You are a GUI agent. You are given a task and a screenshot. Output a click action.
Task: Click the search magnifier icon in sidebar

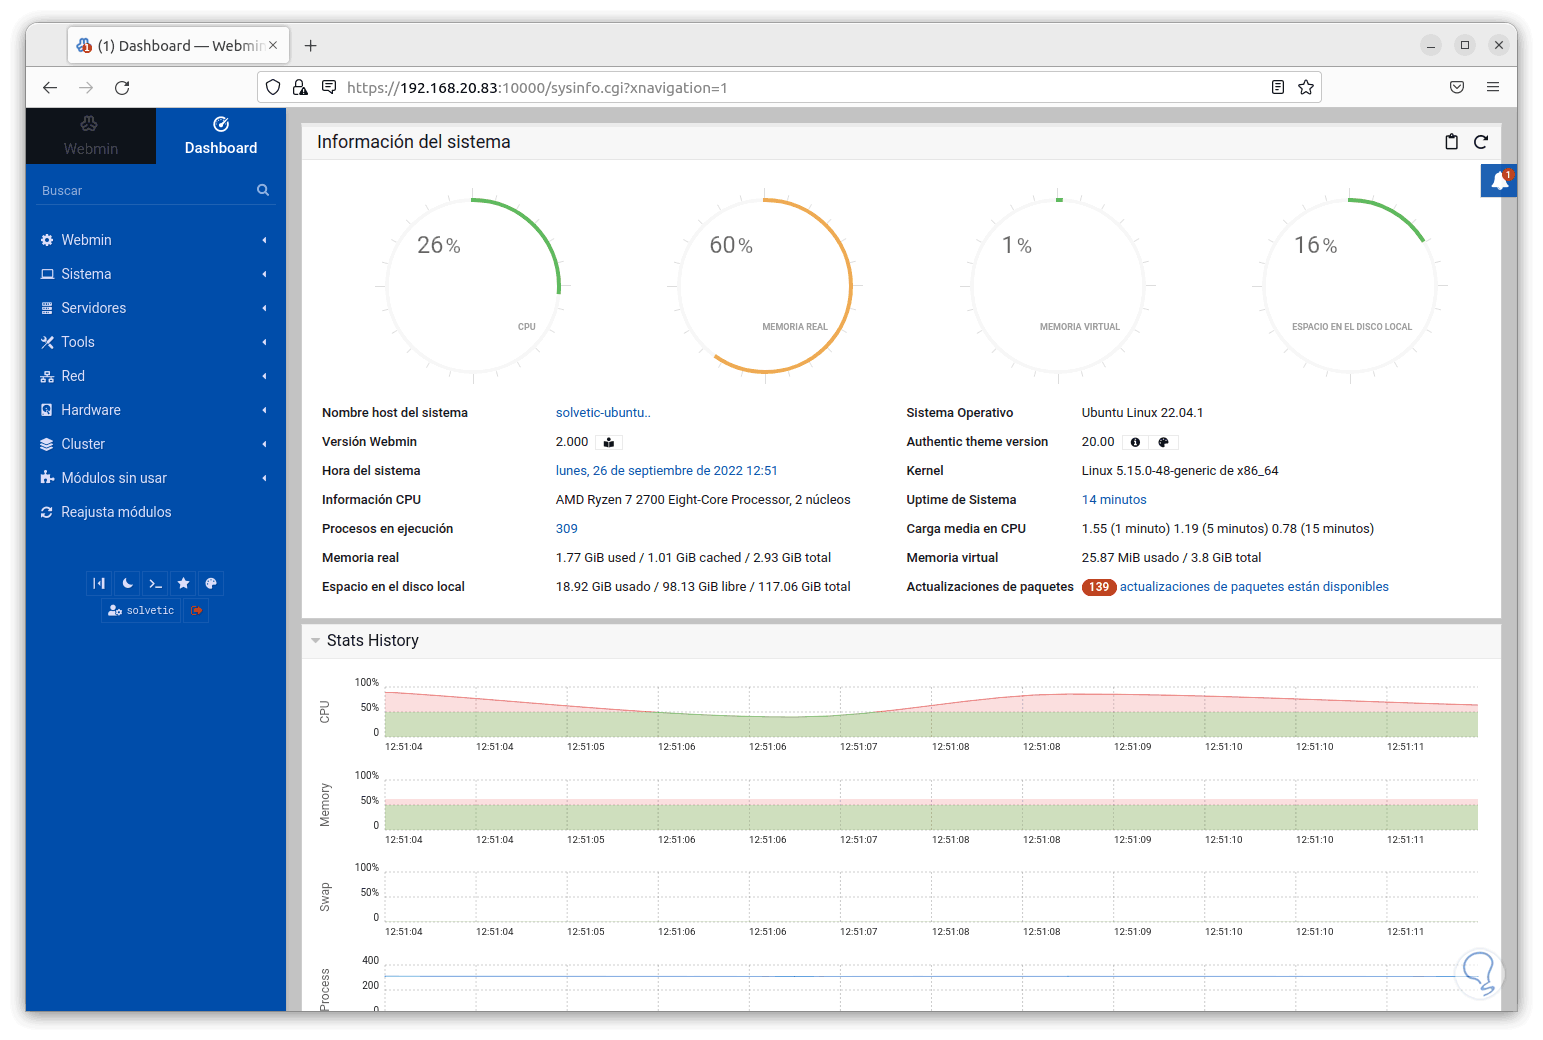(x=263, y=190)
